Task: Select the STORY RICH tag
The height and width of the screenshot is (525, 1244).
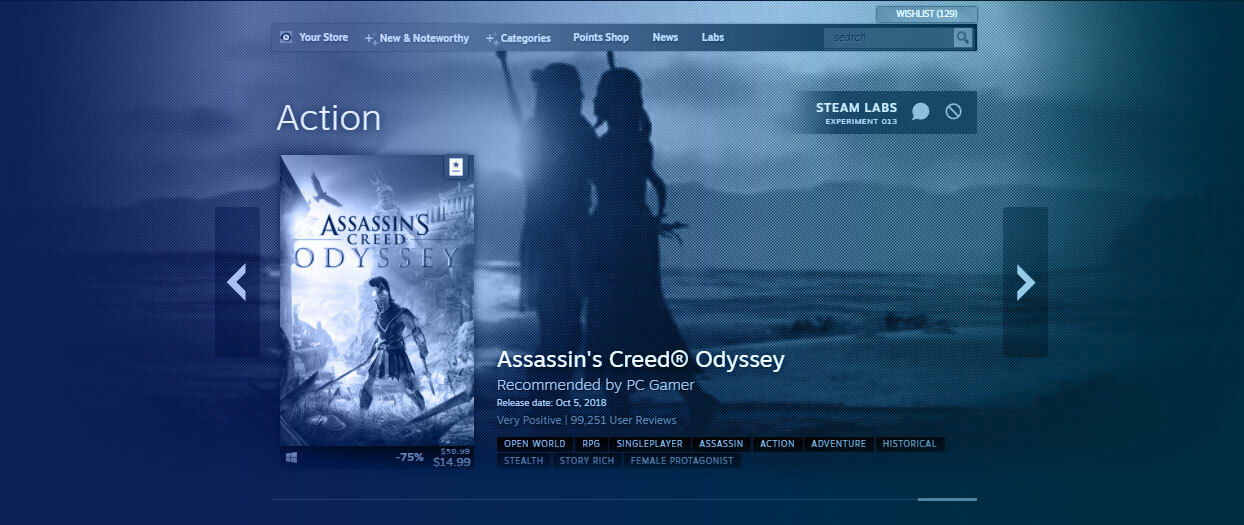Action: pyautogui.click(x=588, y=461)
